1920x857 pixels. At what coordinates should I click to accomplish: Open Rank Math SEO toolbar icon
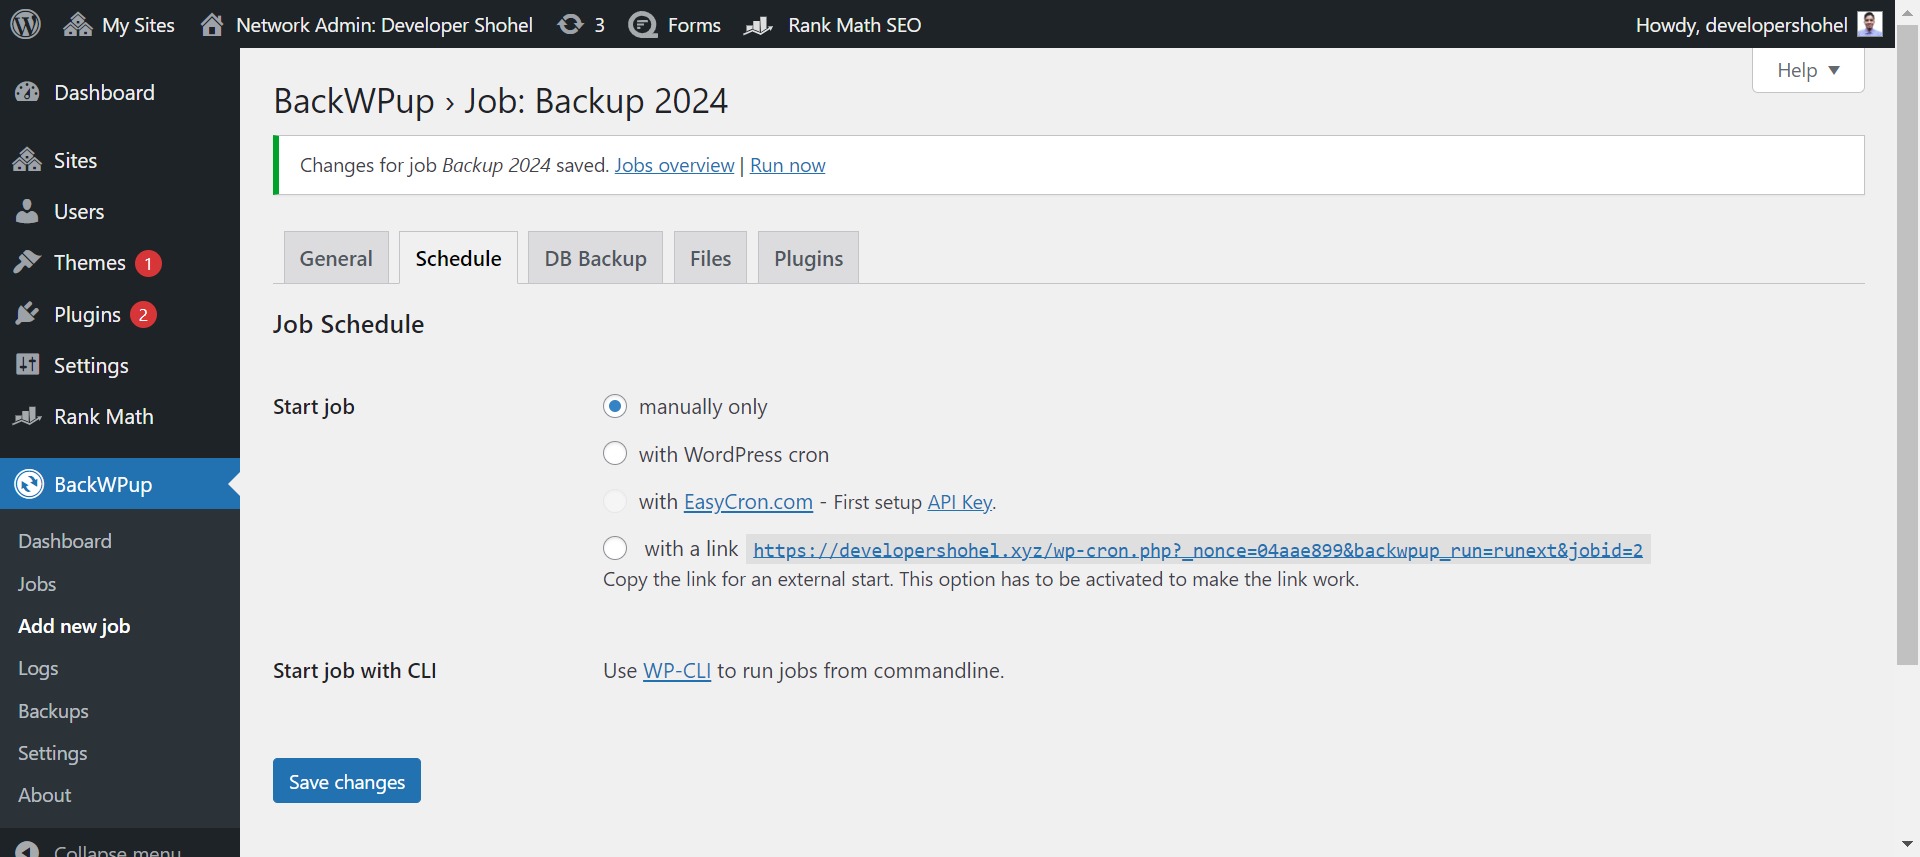coord(759,24)
